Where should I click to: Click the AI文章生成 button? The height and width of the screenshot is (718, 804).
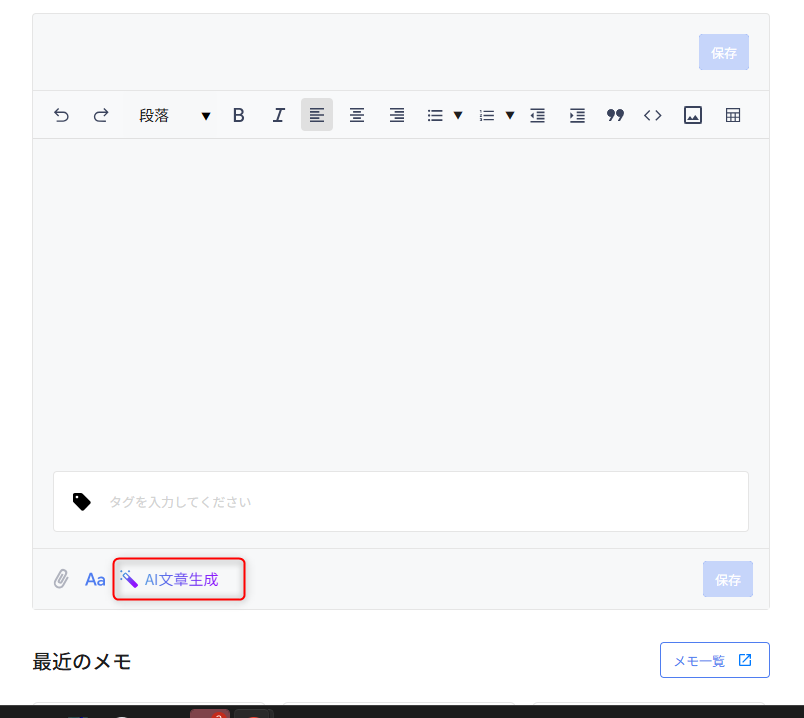coord(179,579)
